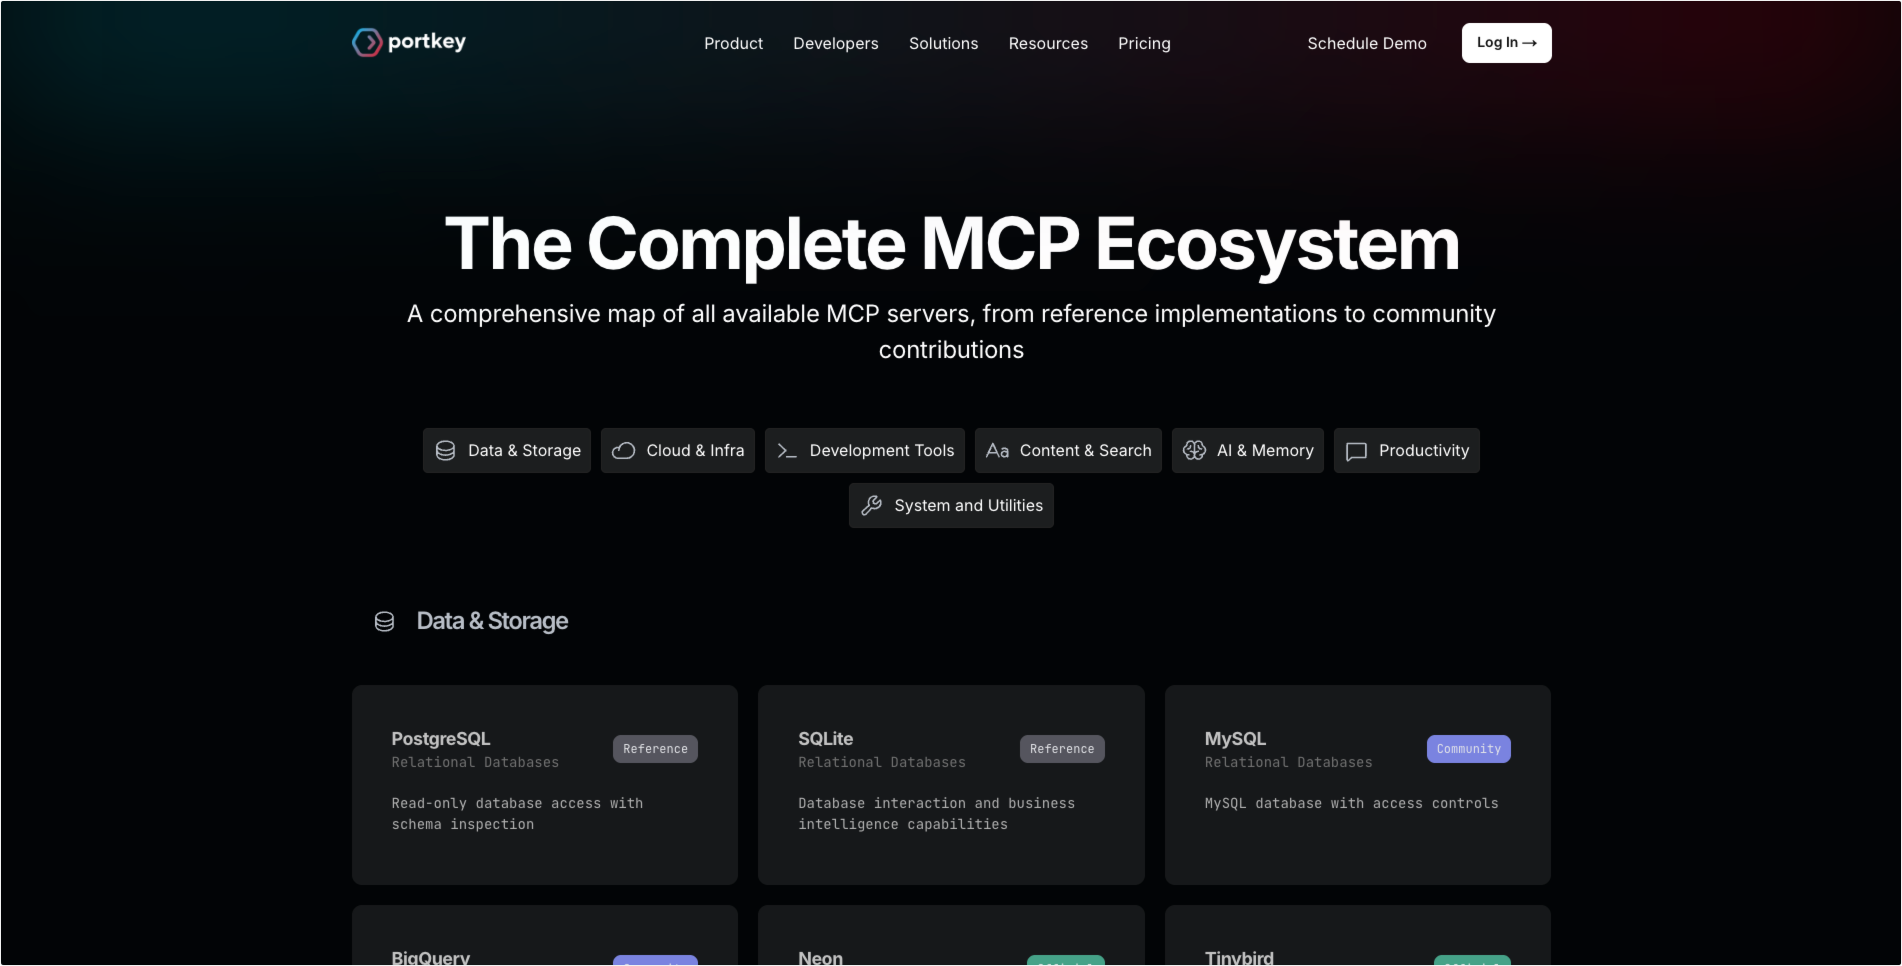Image resolution: width=1902 pixels, height=966 pixels.
Task: Select the AI & Memory category label
Action: point(1265,451)
